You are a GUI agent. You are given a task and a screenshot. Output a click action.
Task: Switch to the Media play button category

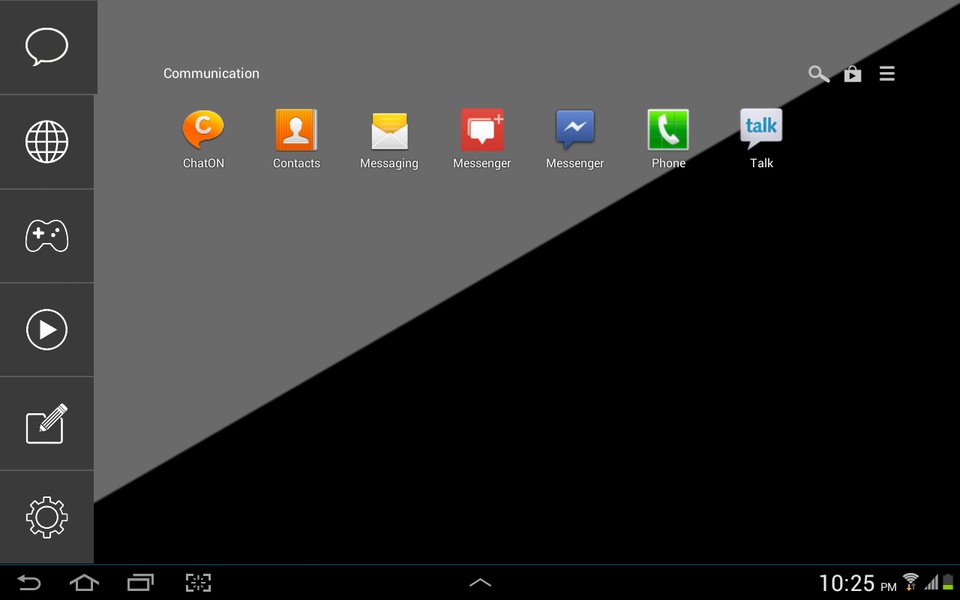coord(47,329)
